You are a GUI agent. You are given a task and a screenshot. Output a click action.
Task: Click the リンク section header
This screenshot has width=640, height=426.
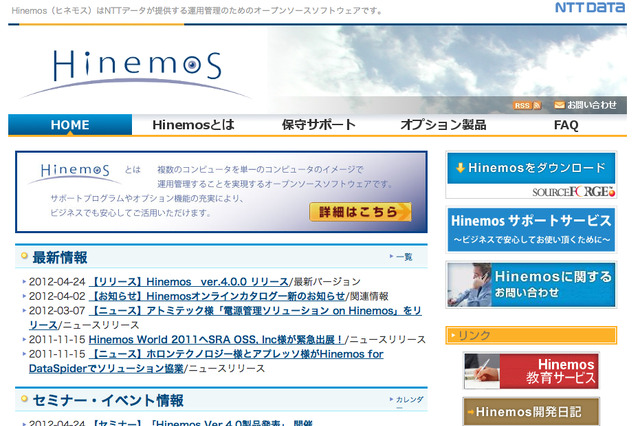[531, 335]
